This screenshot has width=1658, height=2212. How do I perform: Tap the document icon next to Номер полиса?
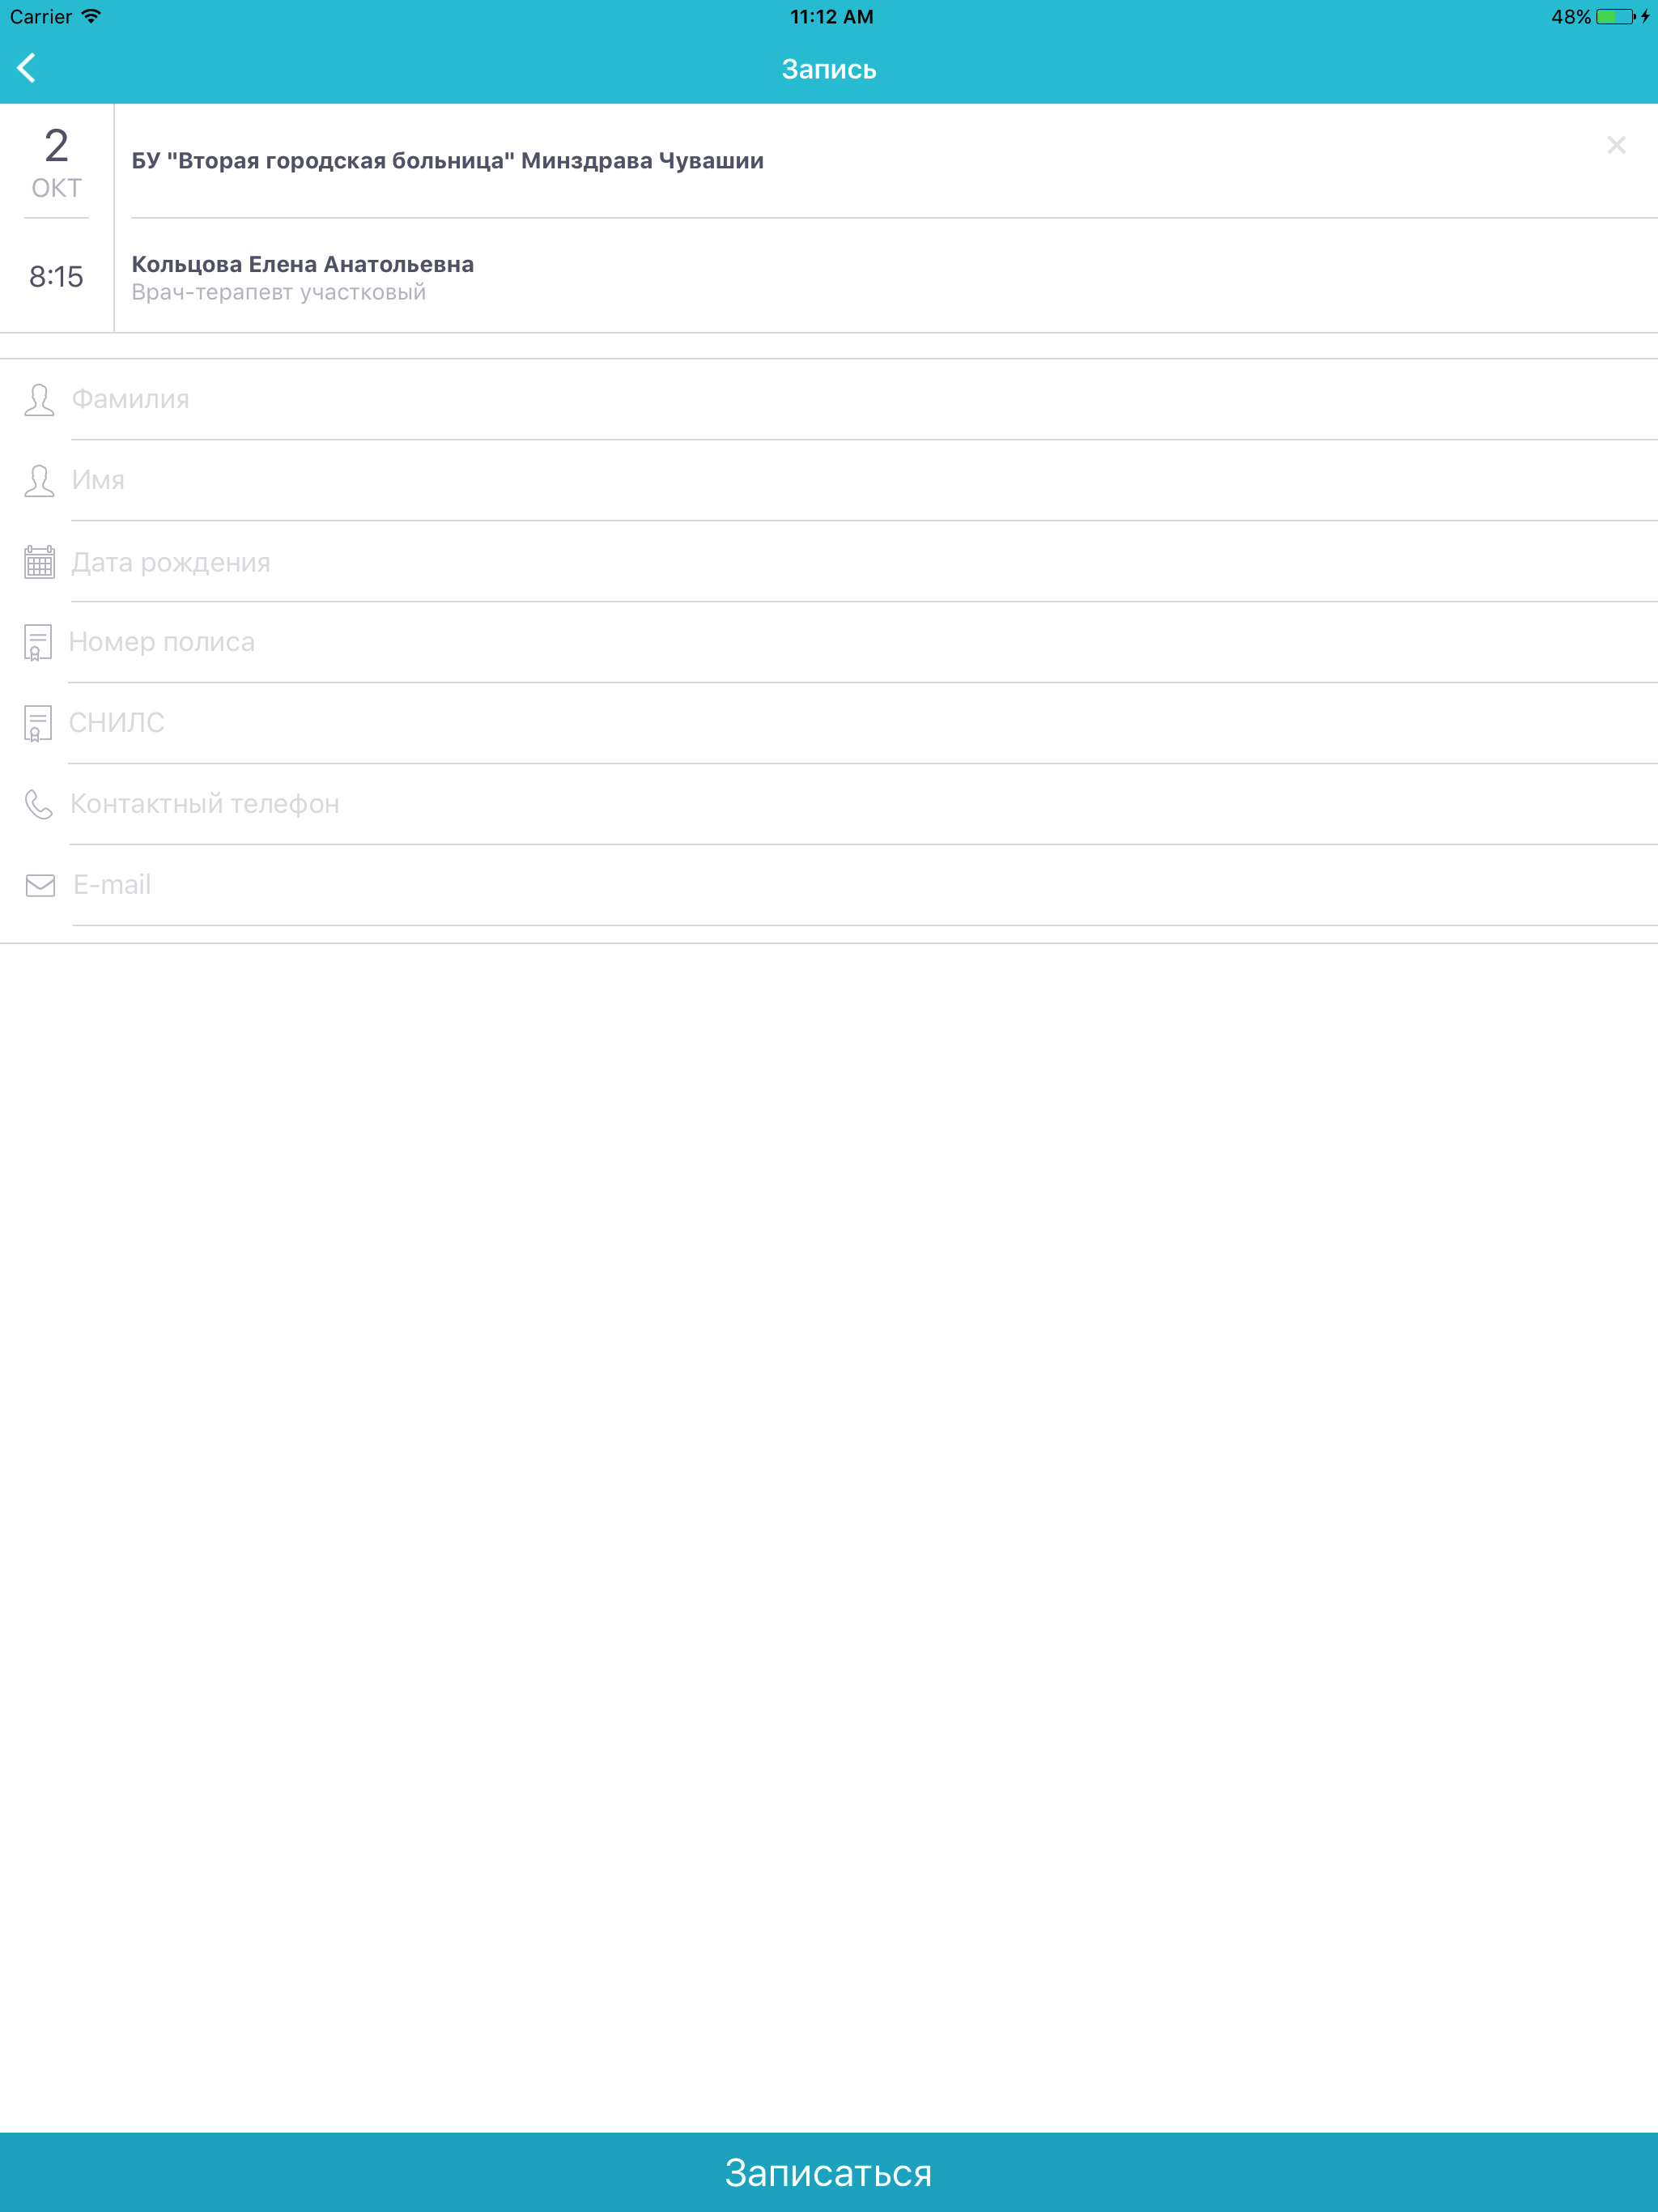pos(37,643)
